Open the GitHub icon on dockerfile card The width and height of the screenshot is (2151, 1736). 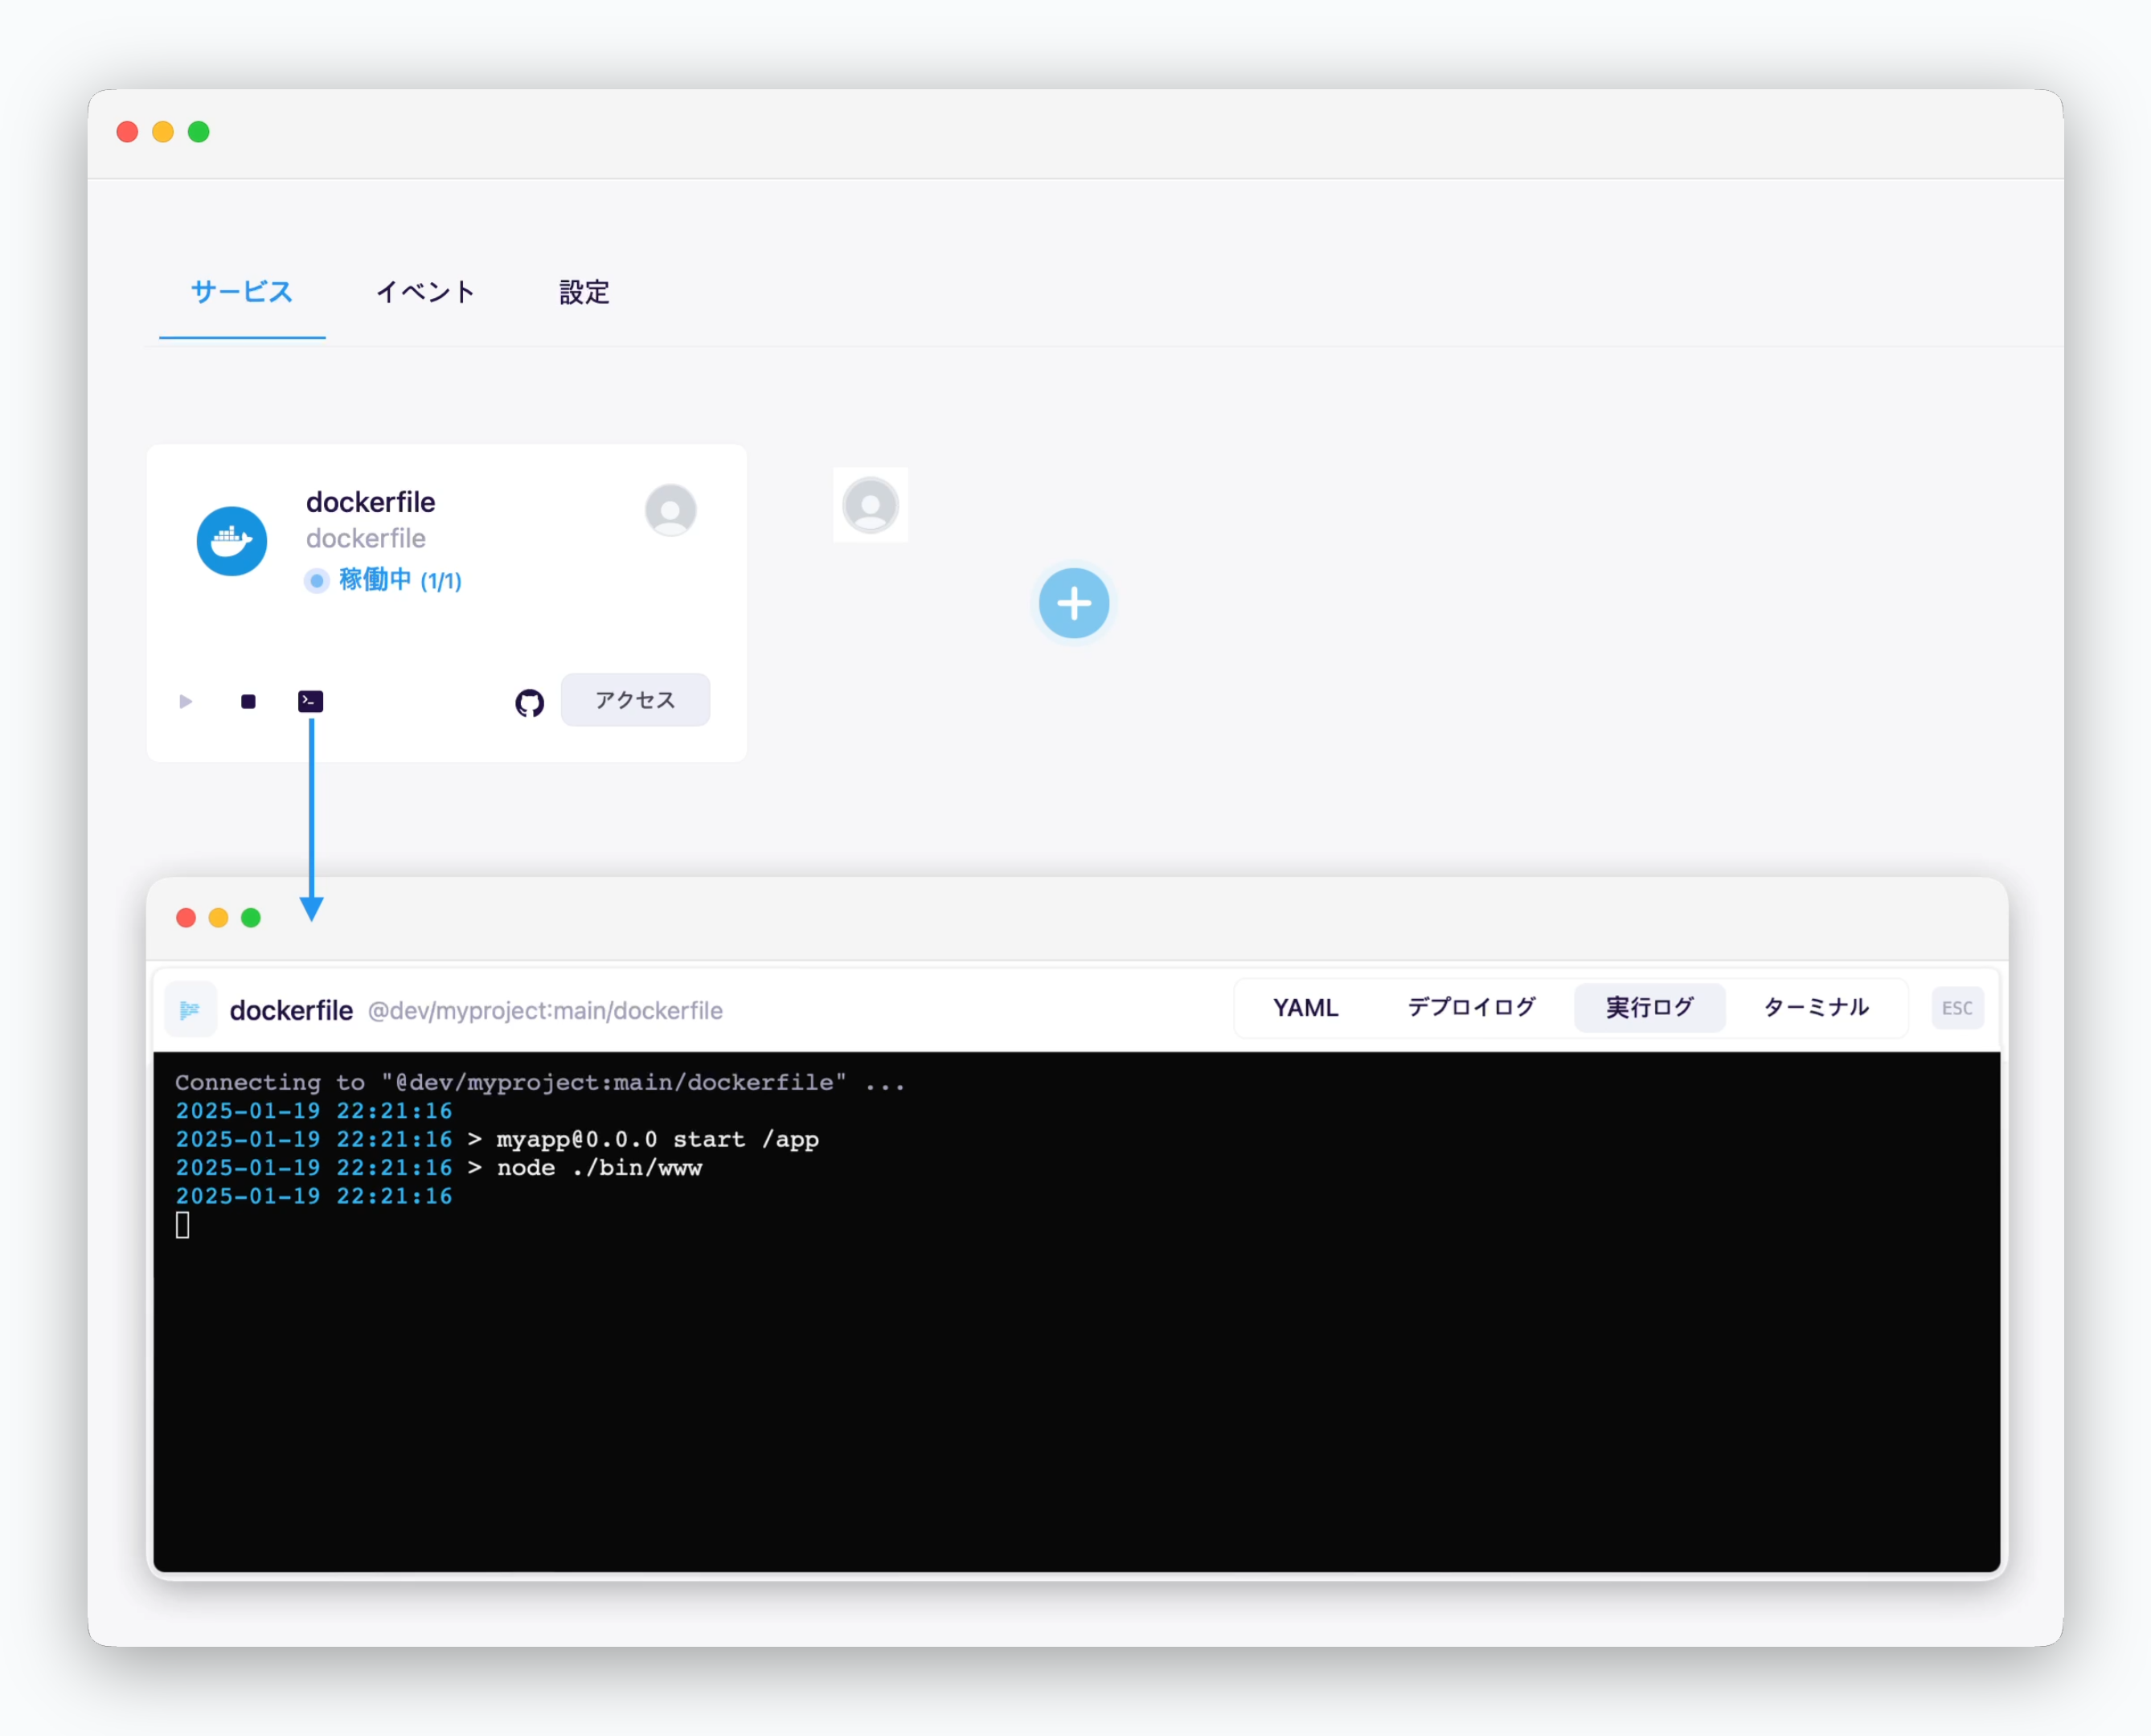tap(530, 703)
